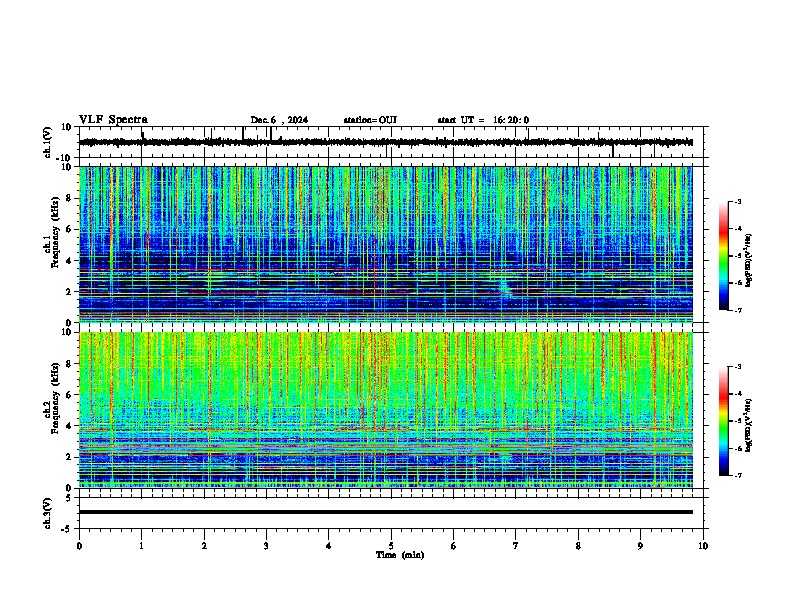The height and width of the screenshot is (612, 792).
Task: Select the "start UT = 16:20: 0" text
Action: coord(483,120)
